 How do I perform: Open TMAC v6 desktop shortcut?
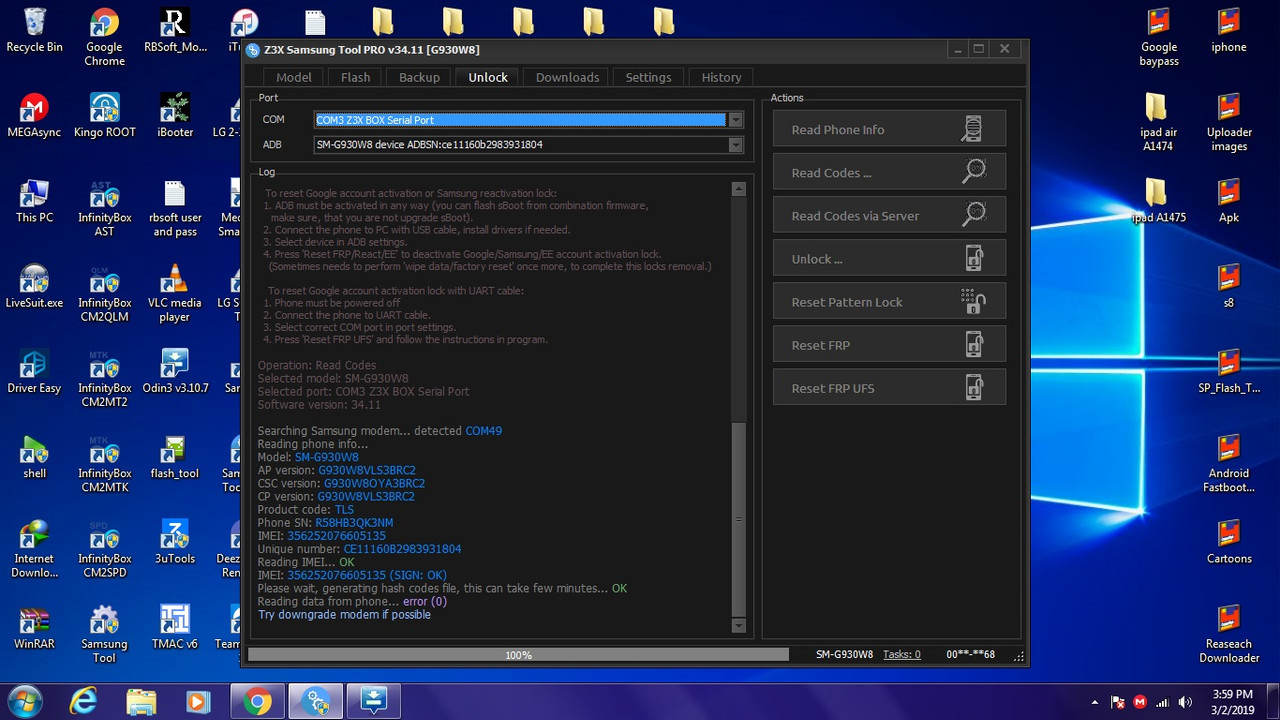[x=174, y=626]
